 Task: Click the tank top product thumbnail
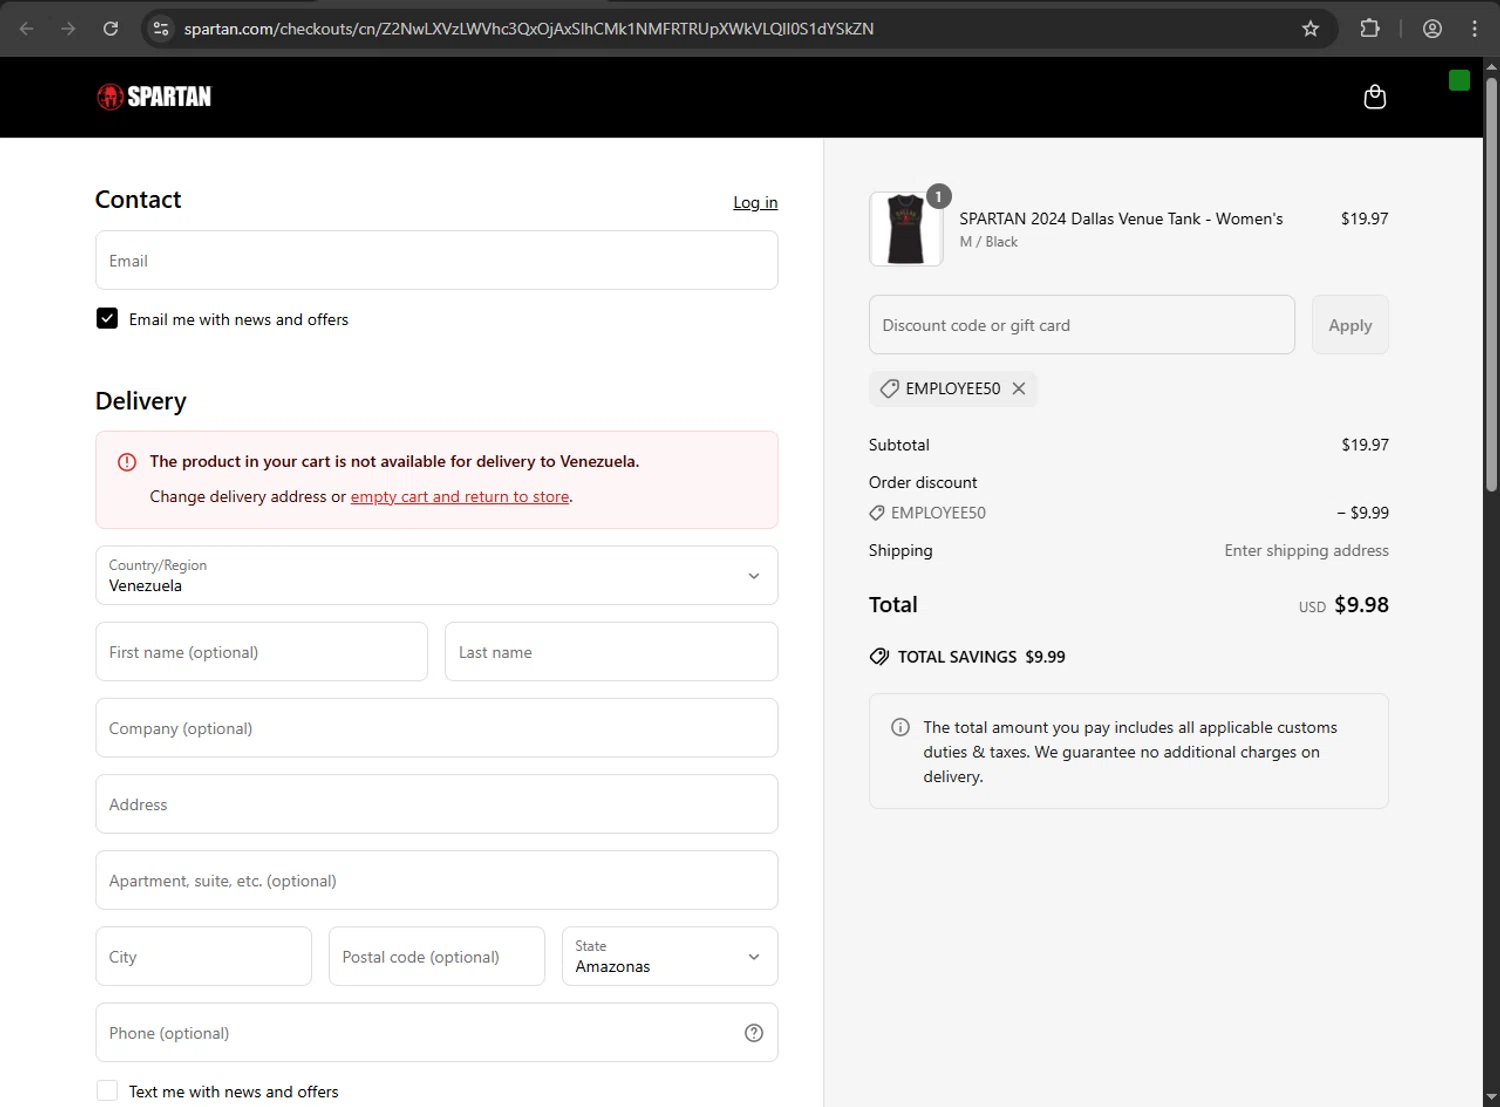point(905,229)
